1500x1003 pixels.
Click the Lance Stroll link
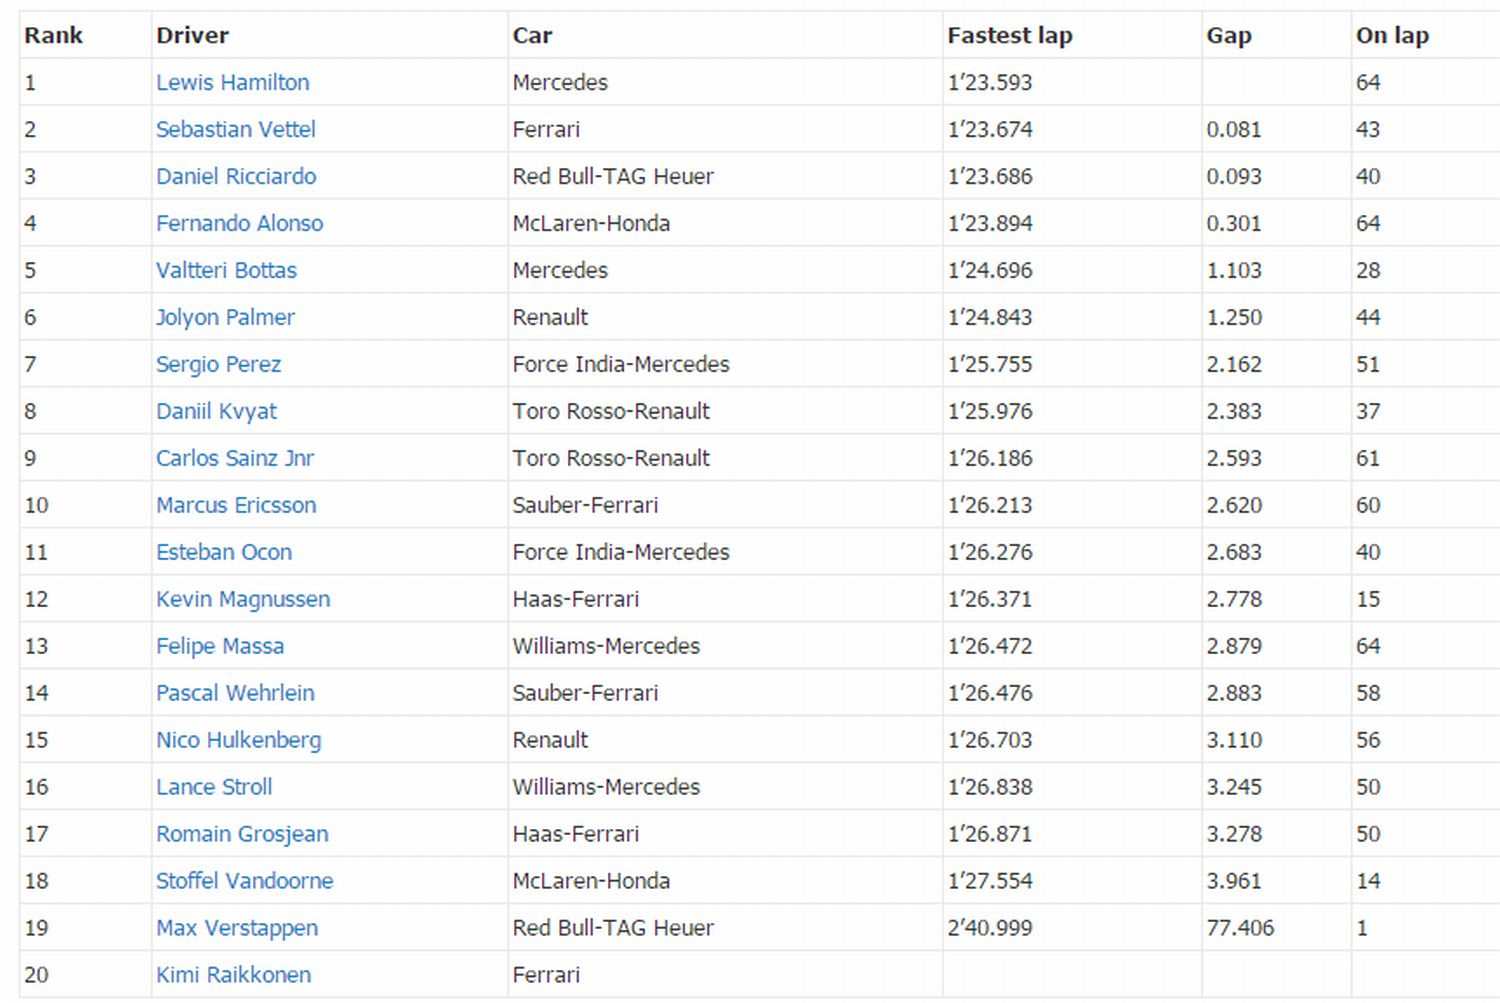coord(214,787)
